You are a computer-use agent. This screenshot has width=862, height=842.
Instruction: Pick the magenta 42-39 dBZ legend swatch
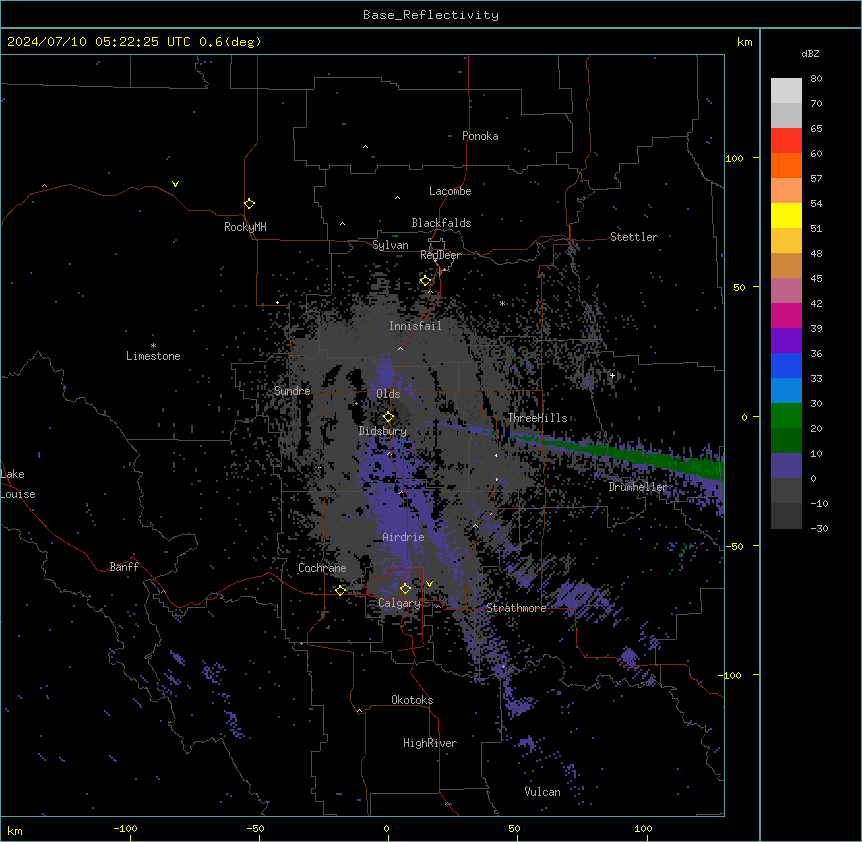click(x=786, y=315)
